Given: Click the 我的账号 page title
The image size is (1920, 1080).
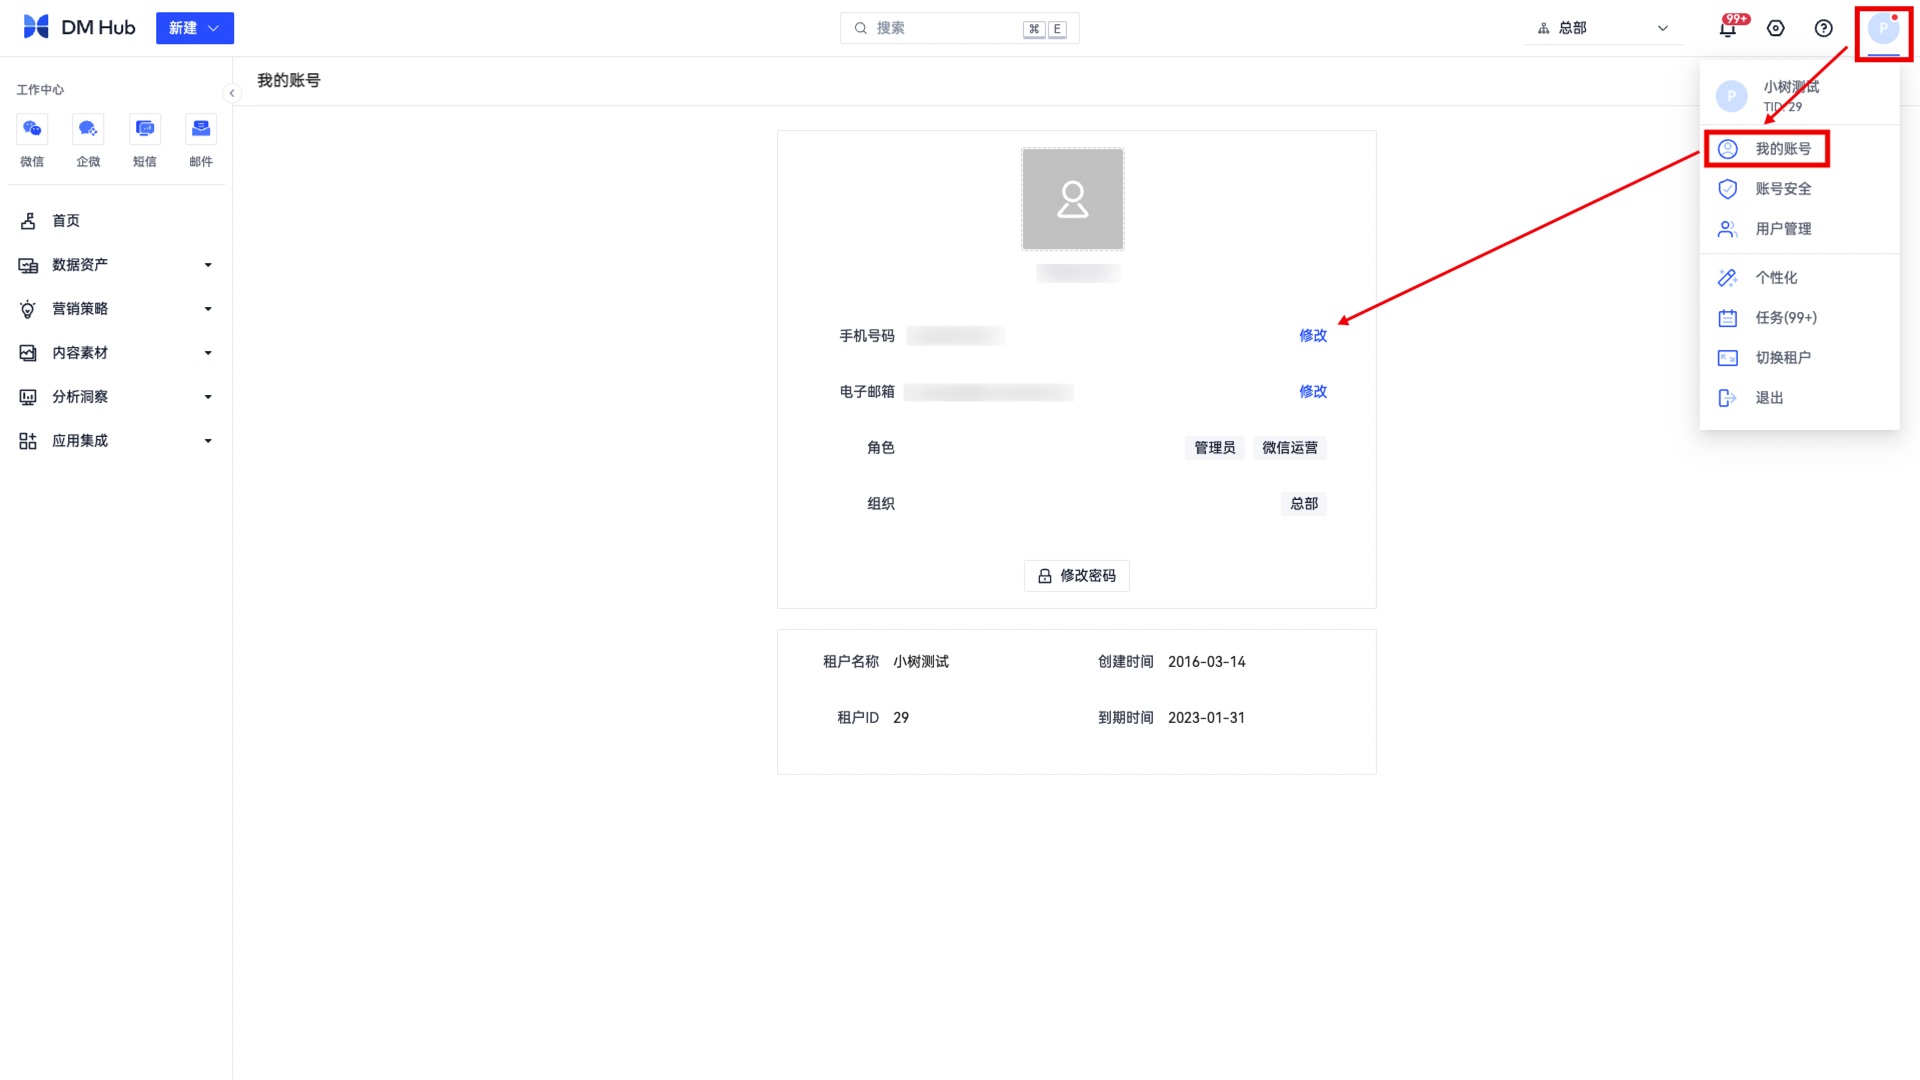Looking at the screenshot, I should click(289, 81).
